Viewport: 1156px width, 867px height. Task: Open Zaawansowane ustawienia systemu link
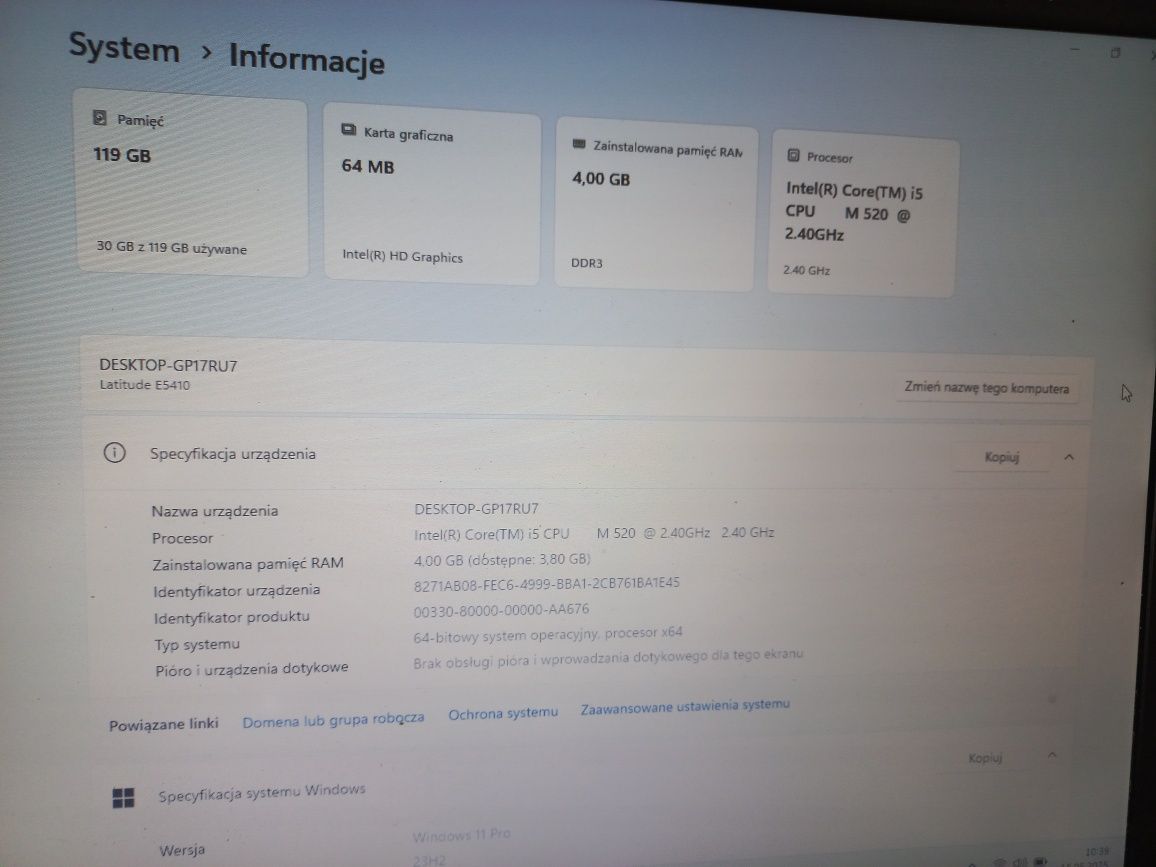click(x=685, y=706)
